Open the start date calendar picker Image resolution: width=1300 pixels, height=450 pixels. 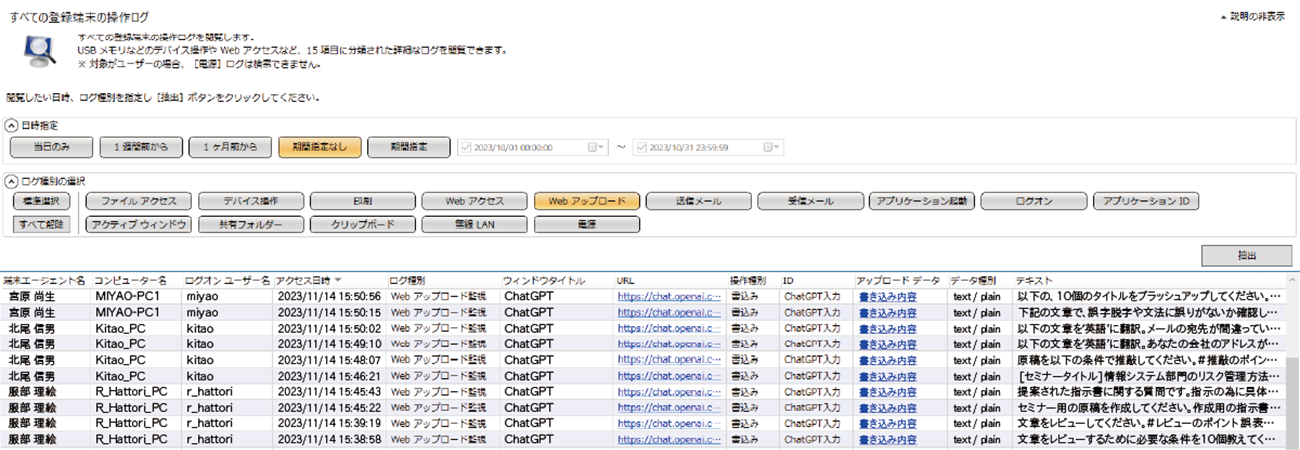597,147
